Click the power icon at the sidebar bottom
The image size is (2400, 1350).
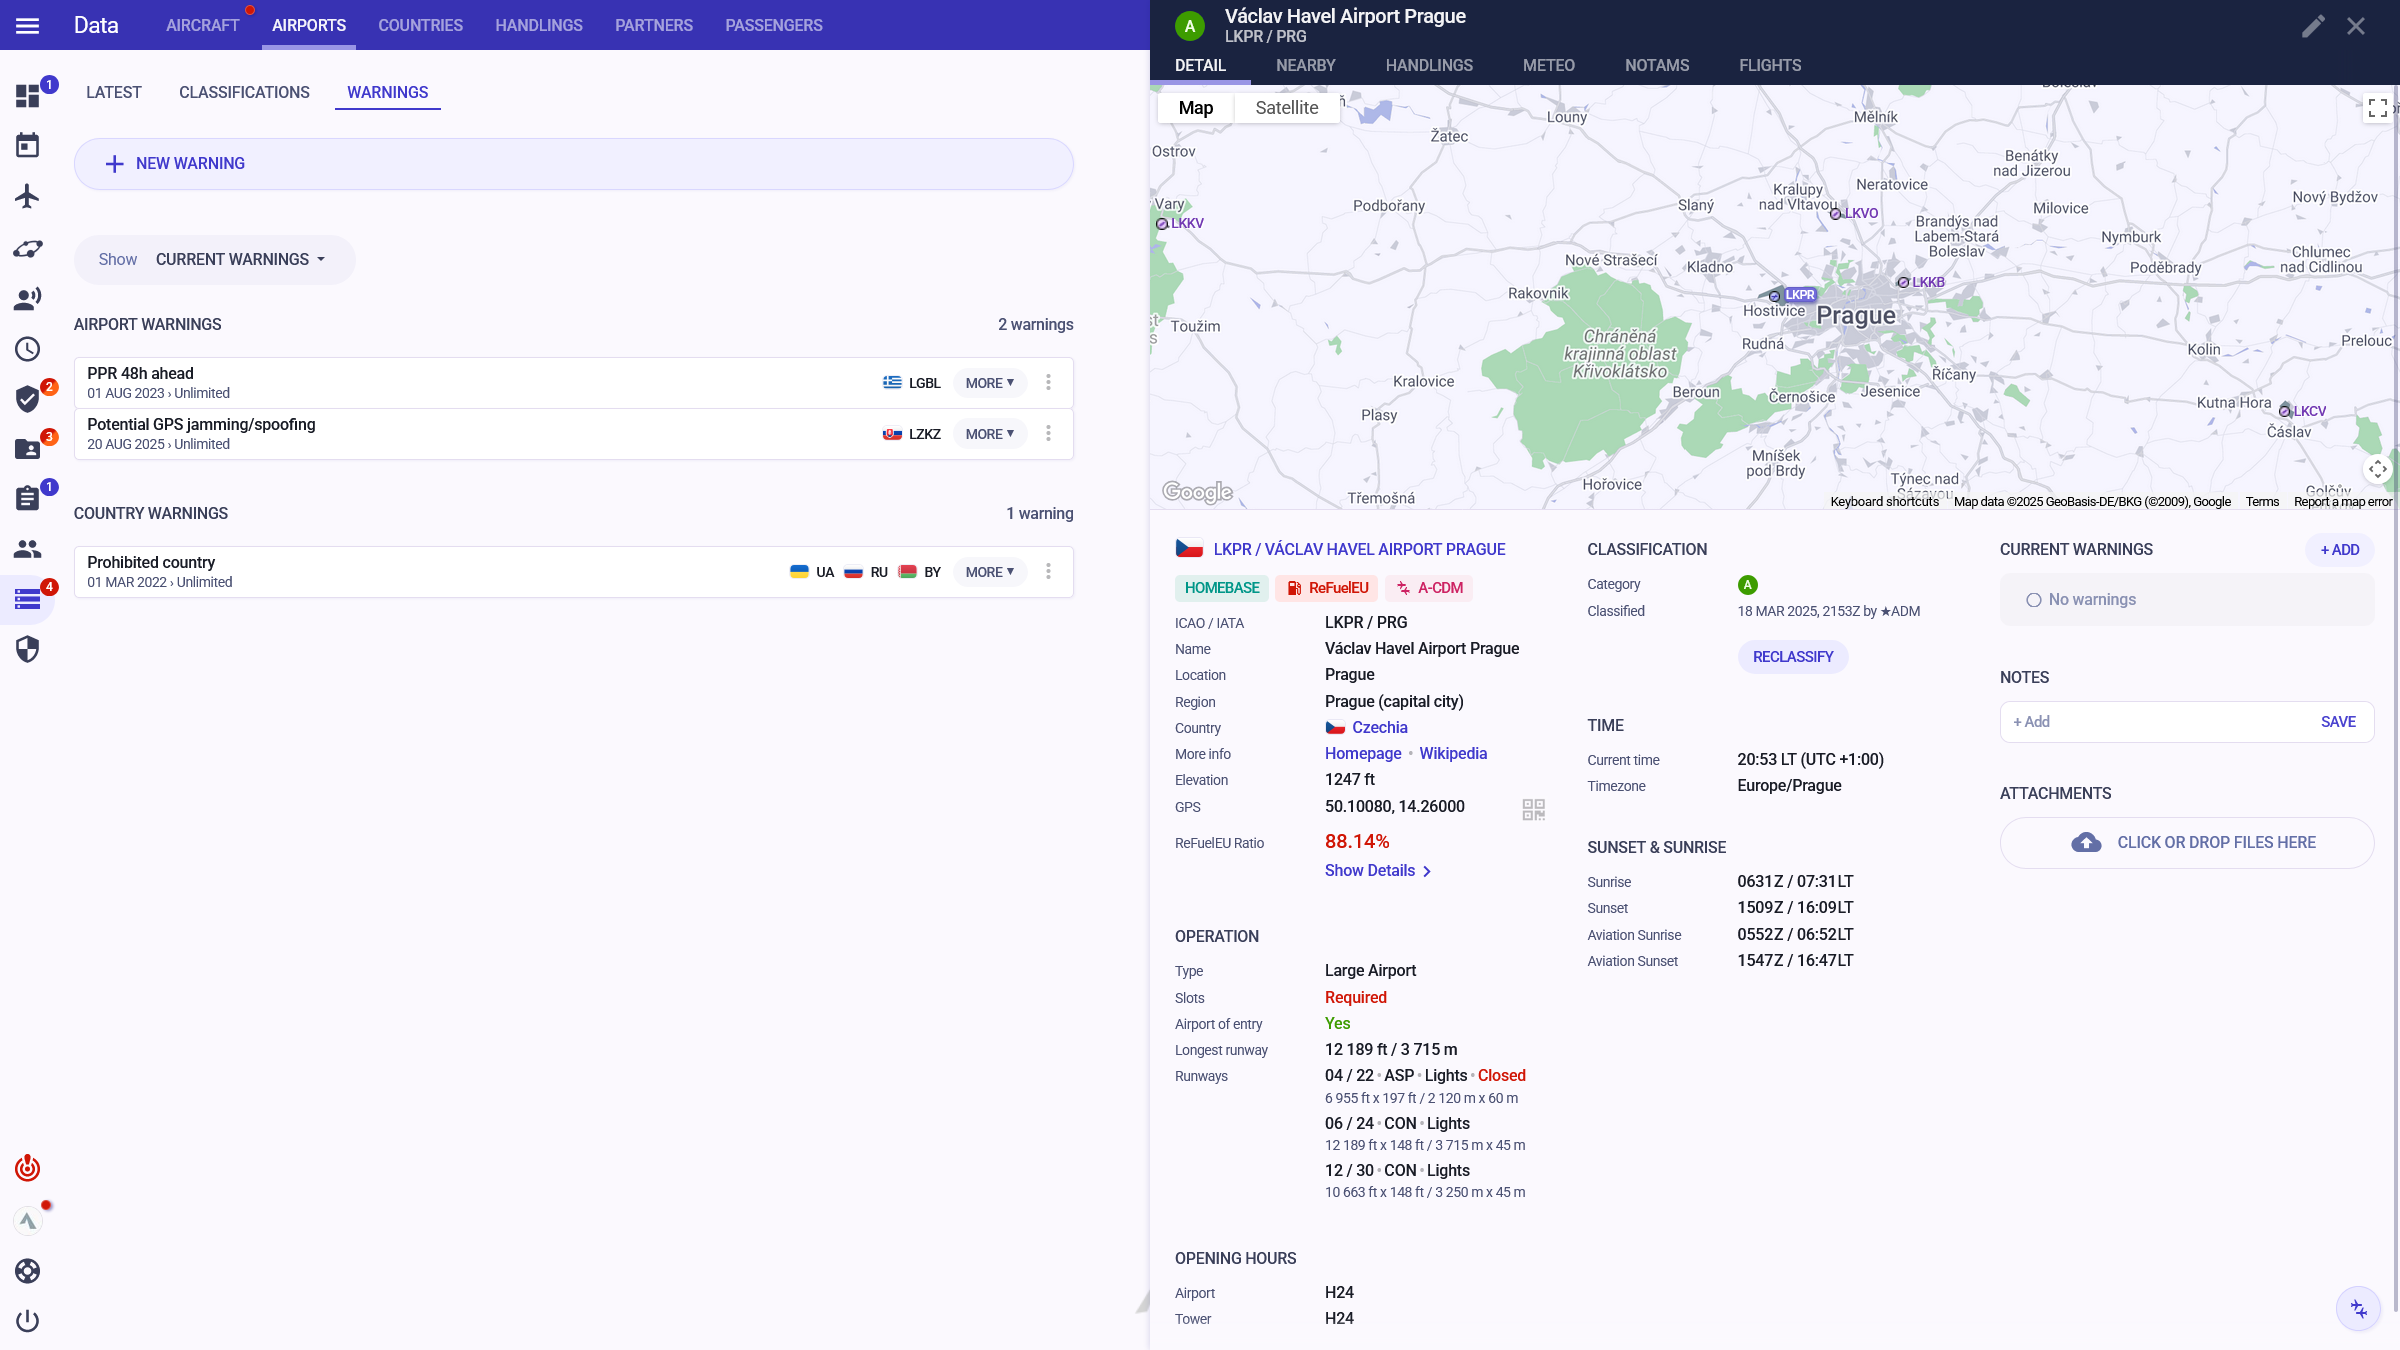click(x=28, y=1320)
